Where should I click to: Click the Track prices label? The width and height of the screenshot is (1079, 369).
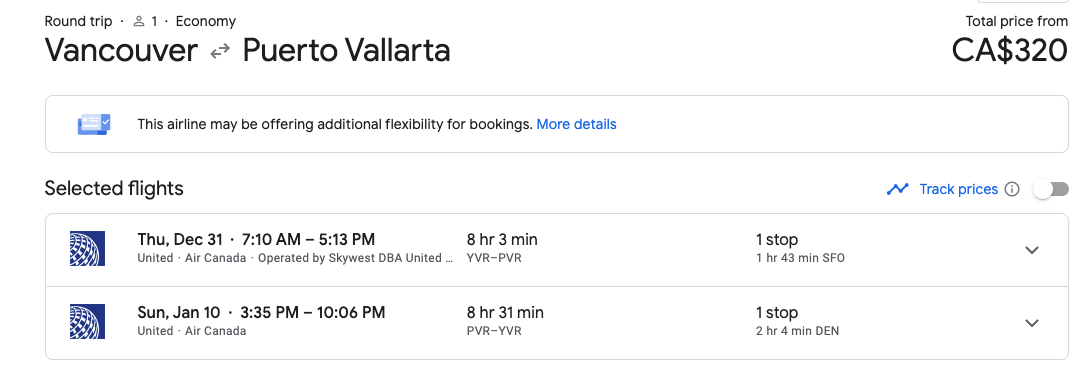pos(959,189)
